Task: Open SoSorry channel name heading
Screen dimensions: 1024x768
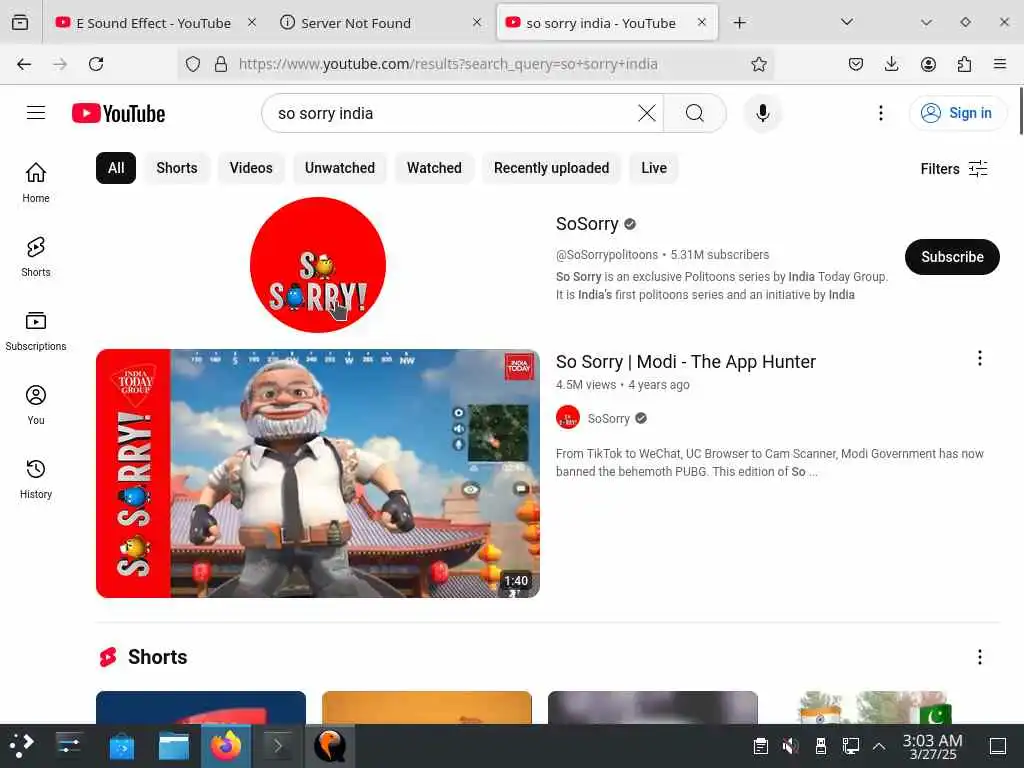Action: [x=586, y=224]
